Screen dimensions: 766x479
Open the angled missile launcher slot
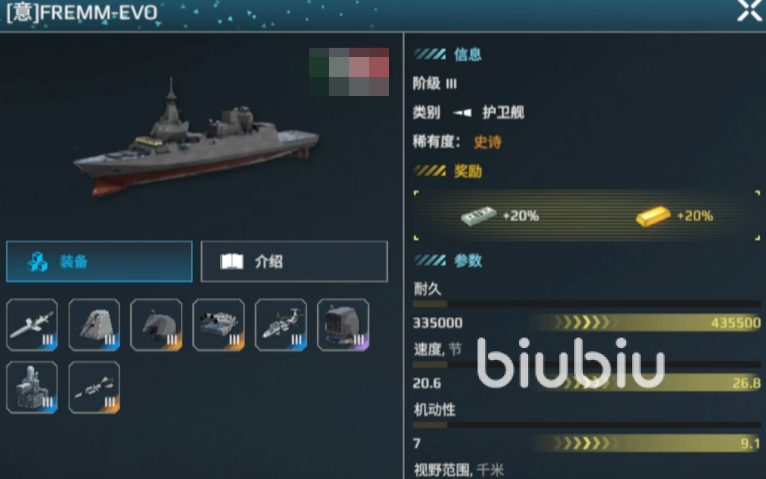point(94,325)
